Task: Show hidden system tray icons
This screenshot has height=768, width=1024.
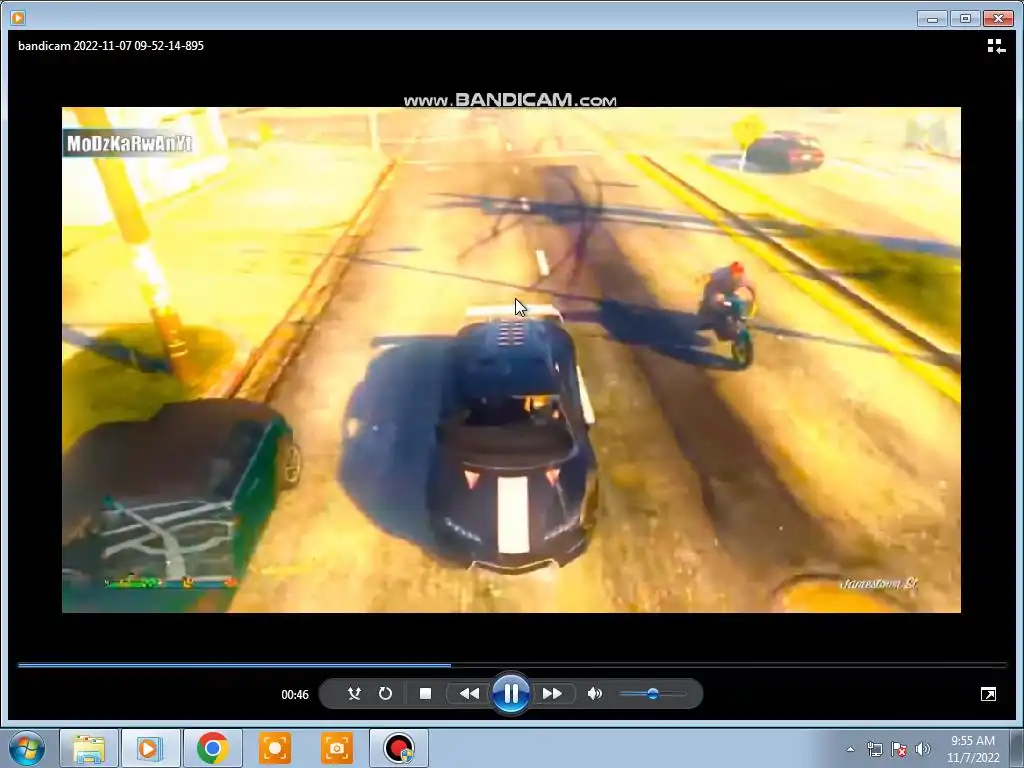Action: (850, 749)
